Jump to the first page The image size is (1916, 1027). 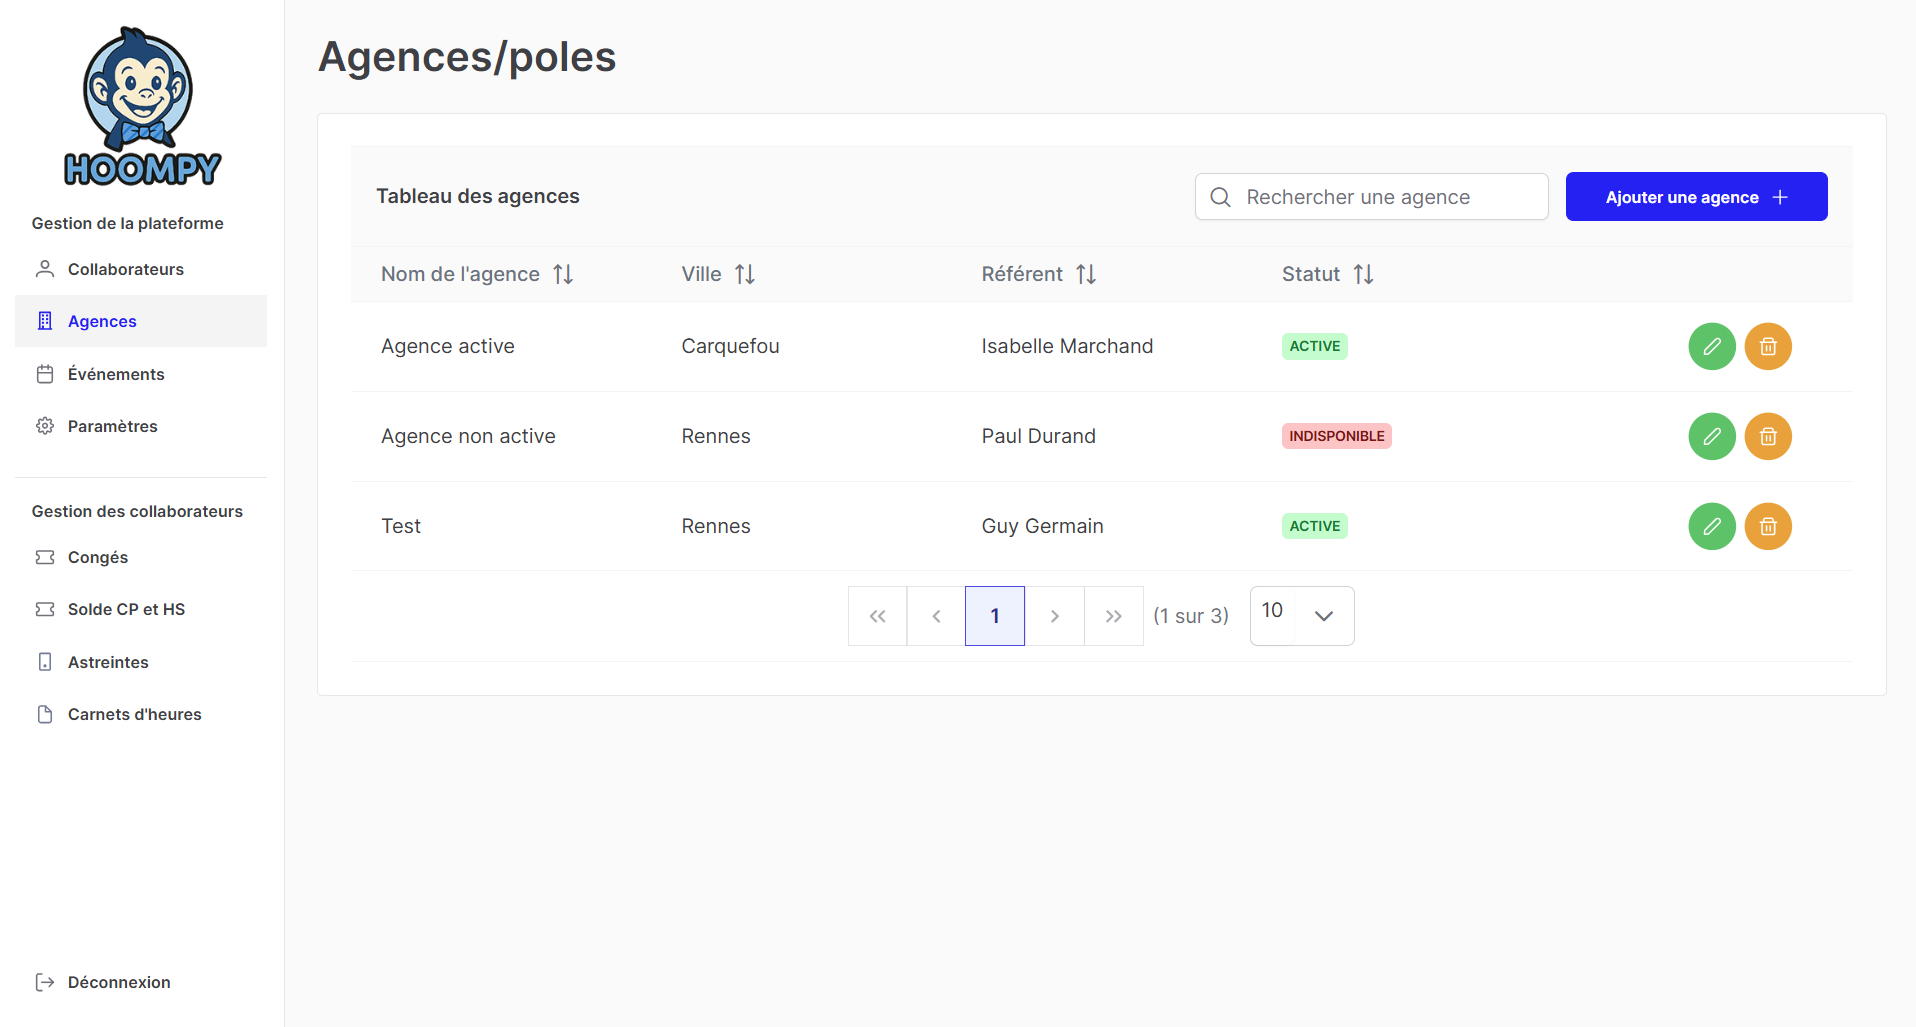click(877, 616)
